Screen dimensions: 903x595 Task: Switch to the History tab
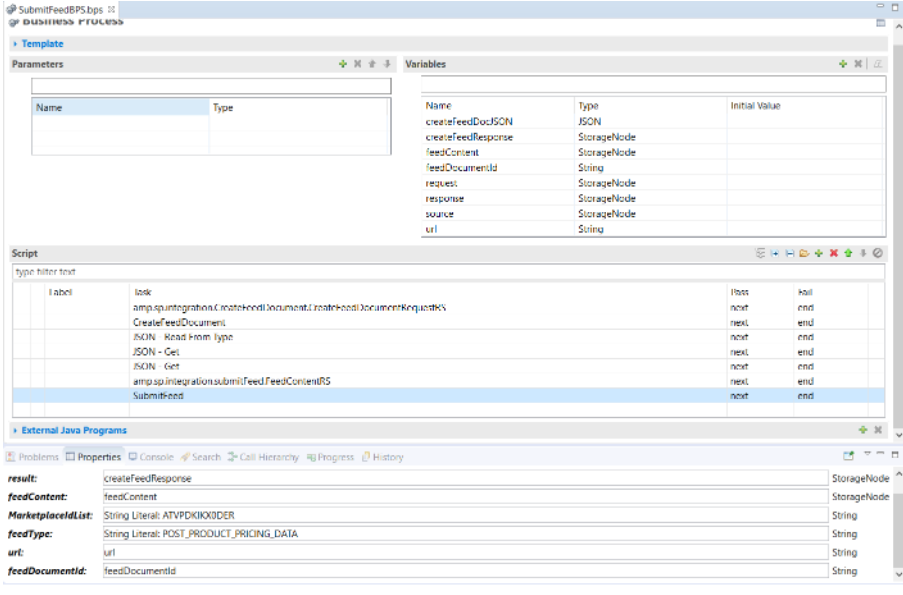coord(382,457)
